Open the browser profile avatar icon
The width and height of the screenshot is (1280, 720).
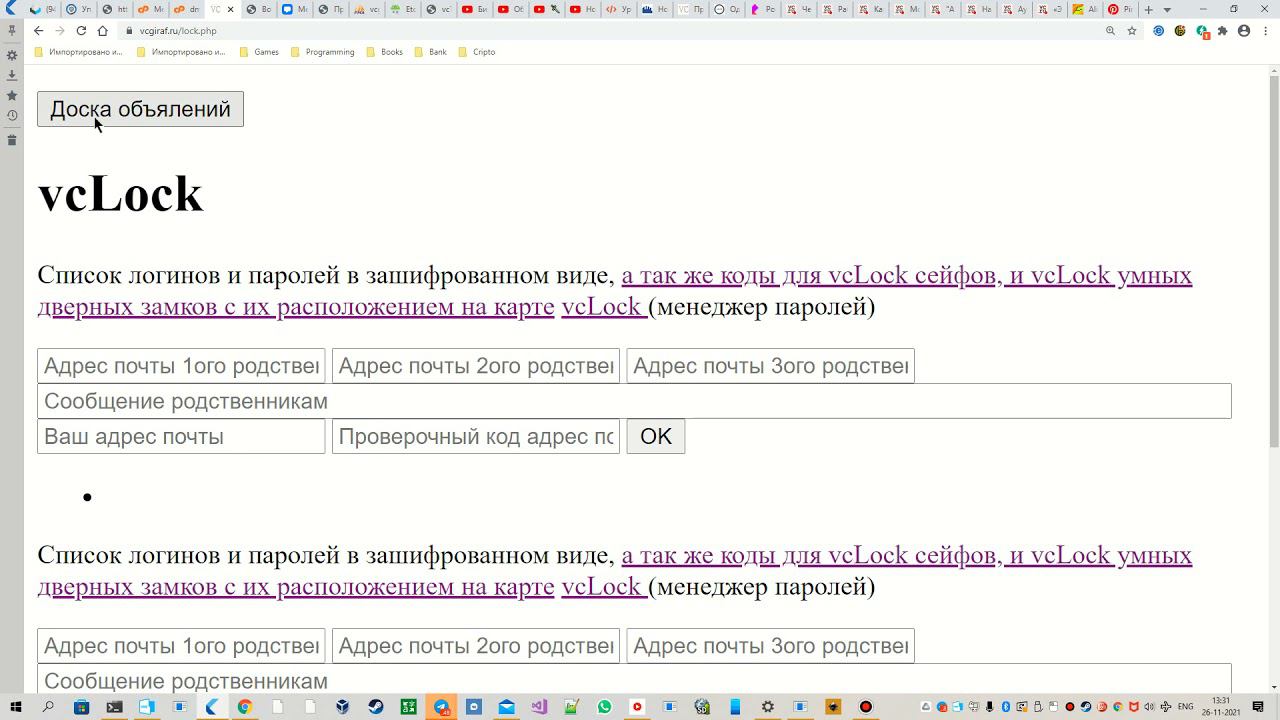(1244, 31)
